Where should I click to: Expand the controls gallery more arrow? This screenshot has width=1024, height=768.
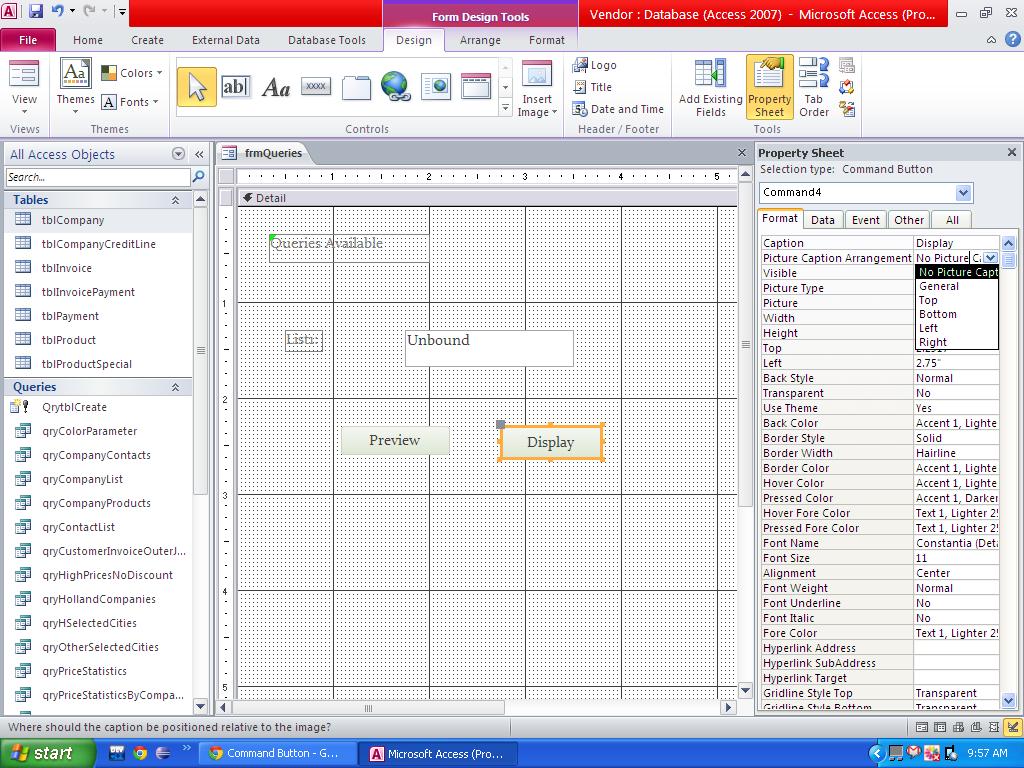[505, 108]
